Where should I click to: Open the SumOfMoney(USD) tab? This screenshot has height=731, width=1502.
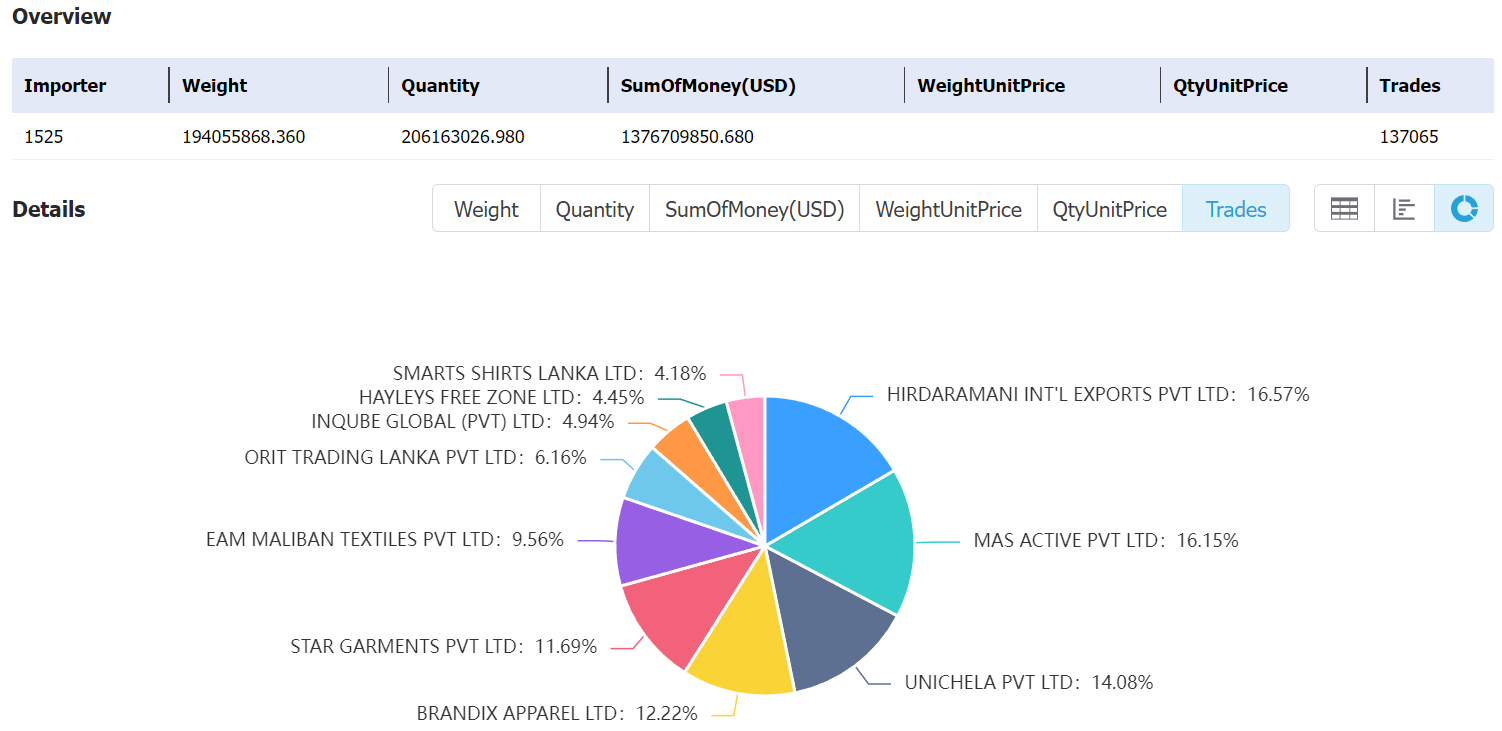(754, 209)
